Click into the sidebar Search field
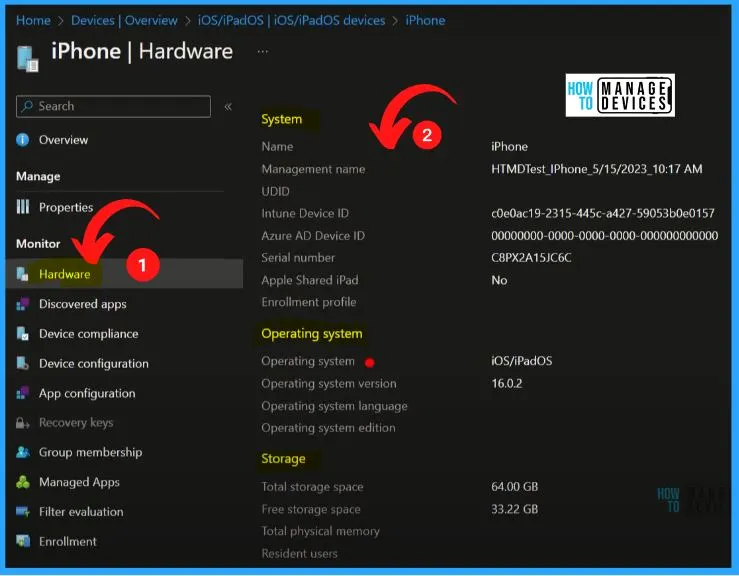This screenshot has height=576, width=739. tap(113, 106)
